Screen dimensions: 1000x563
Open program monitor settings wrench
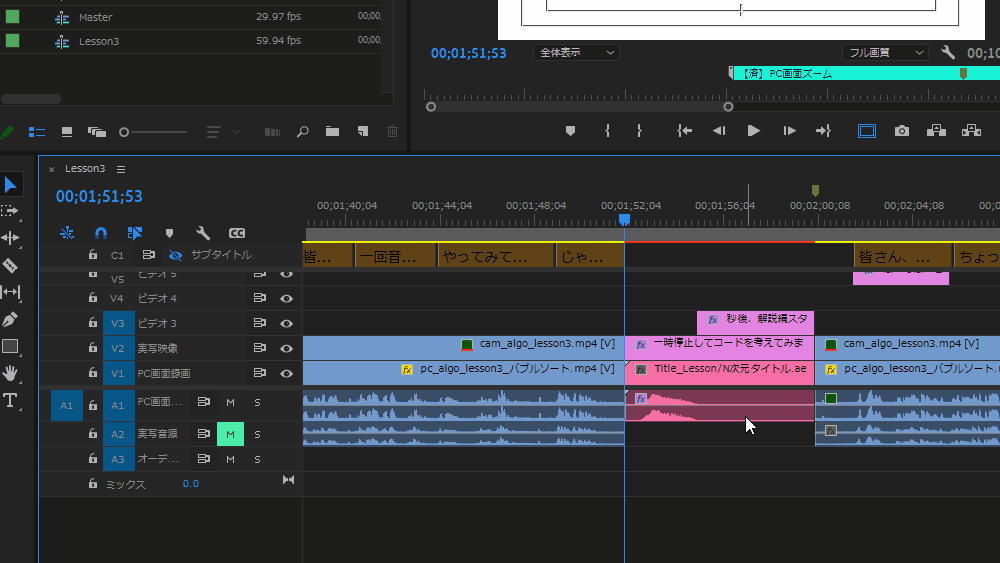948,52
